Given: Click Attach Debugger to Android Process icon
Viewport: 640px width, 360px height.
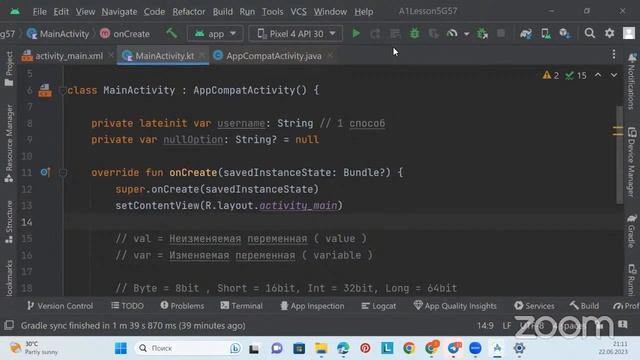Looking at the screenshot, I should (482, 33).
